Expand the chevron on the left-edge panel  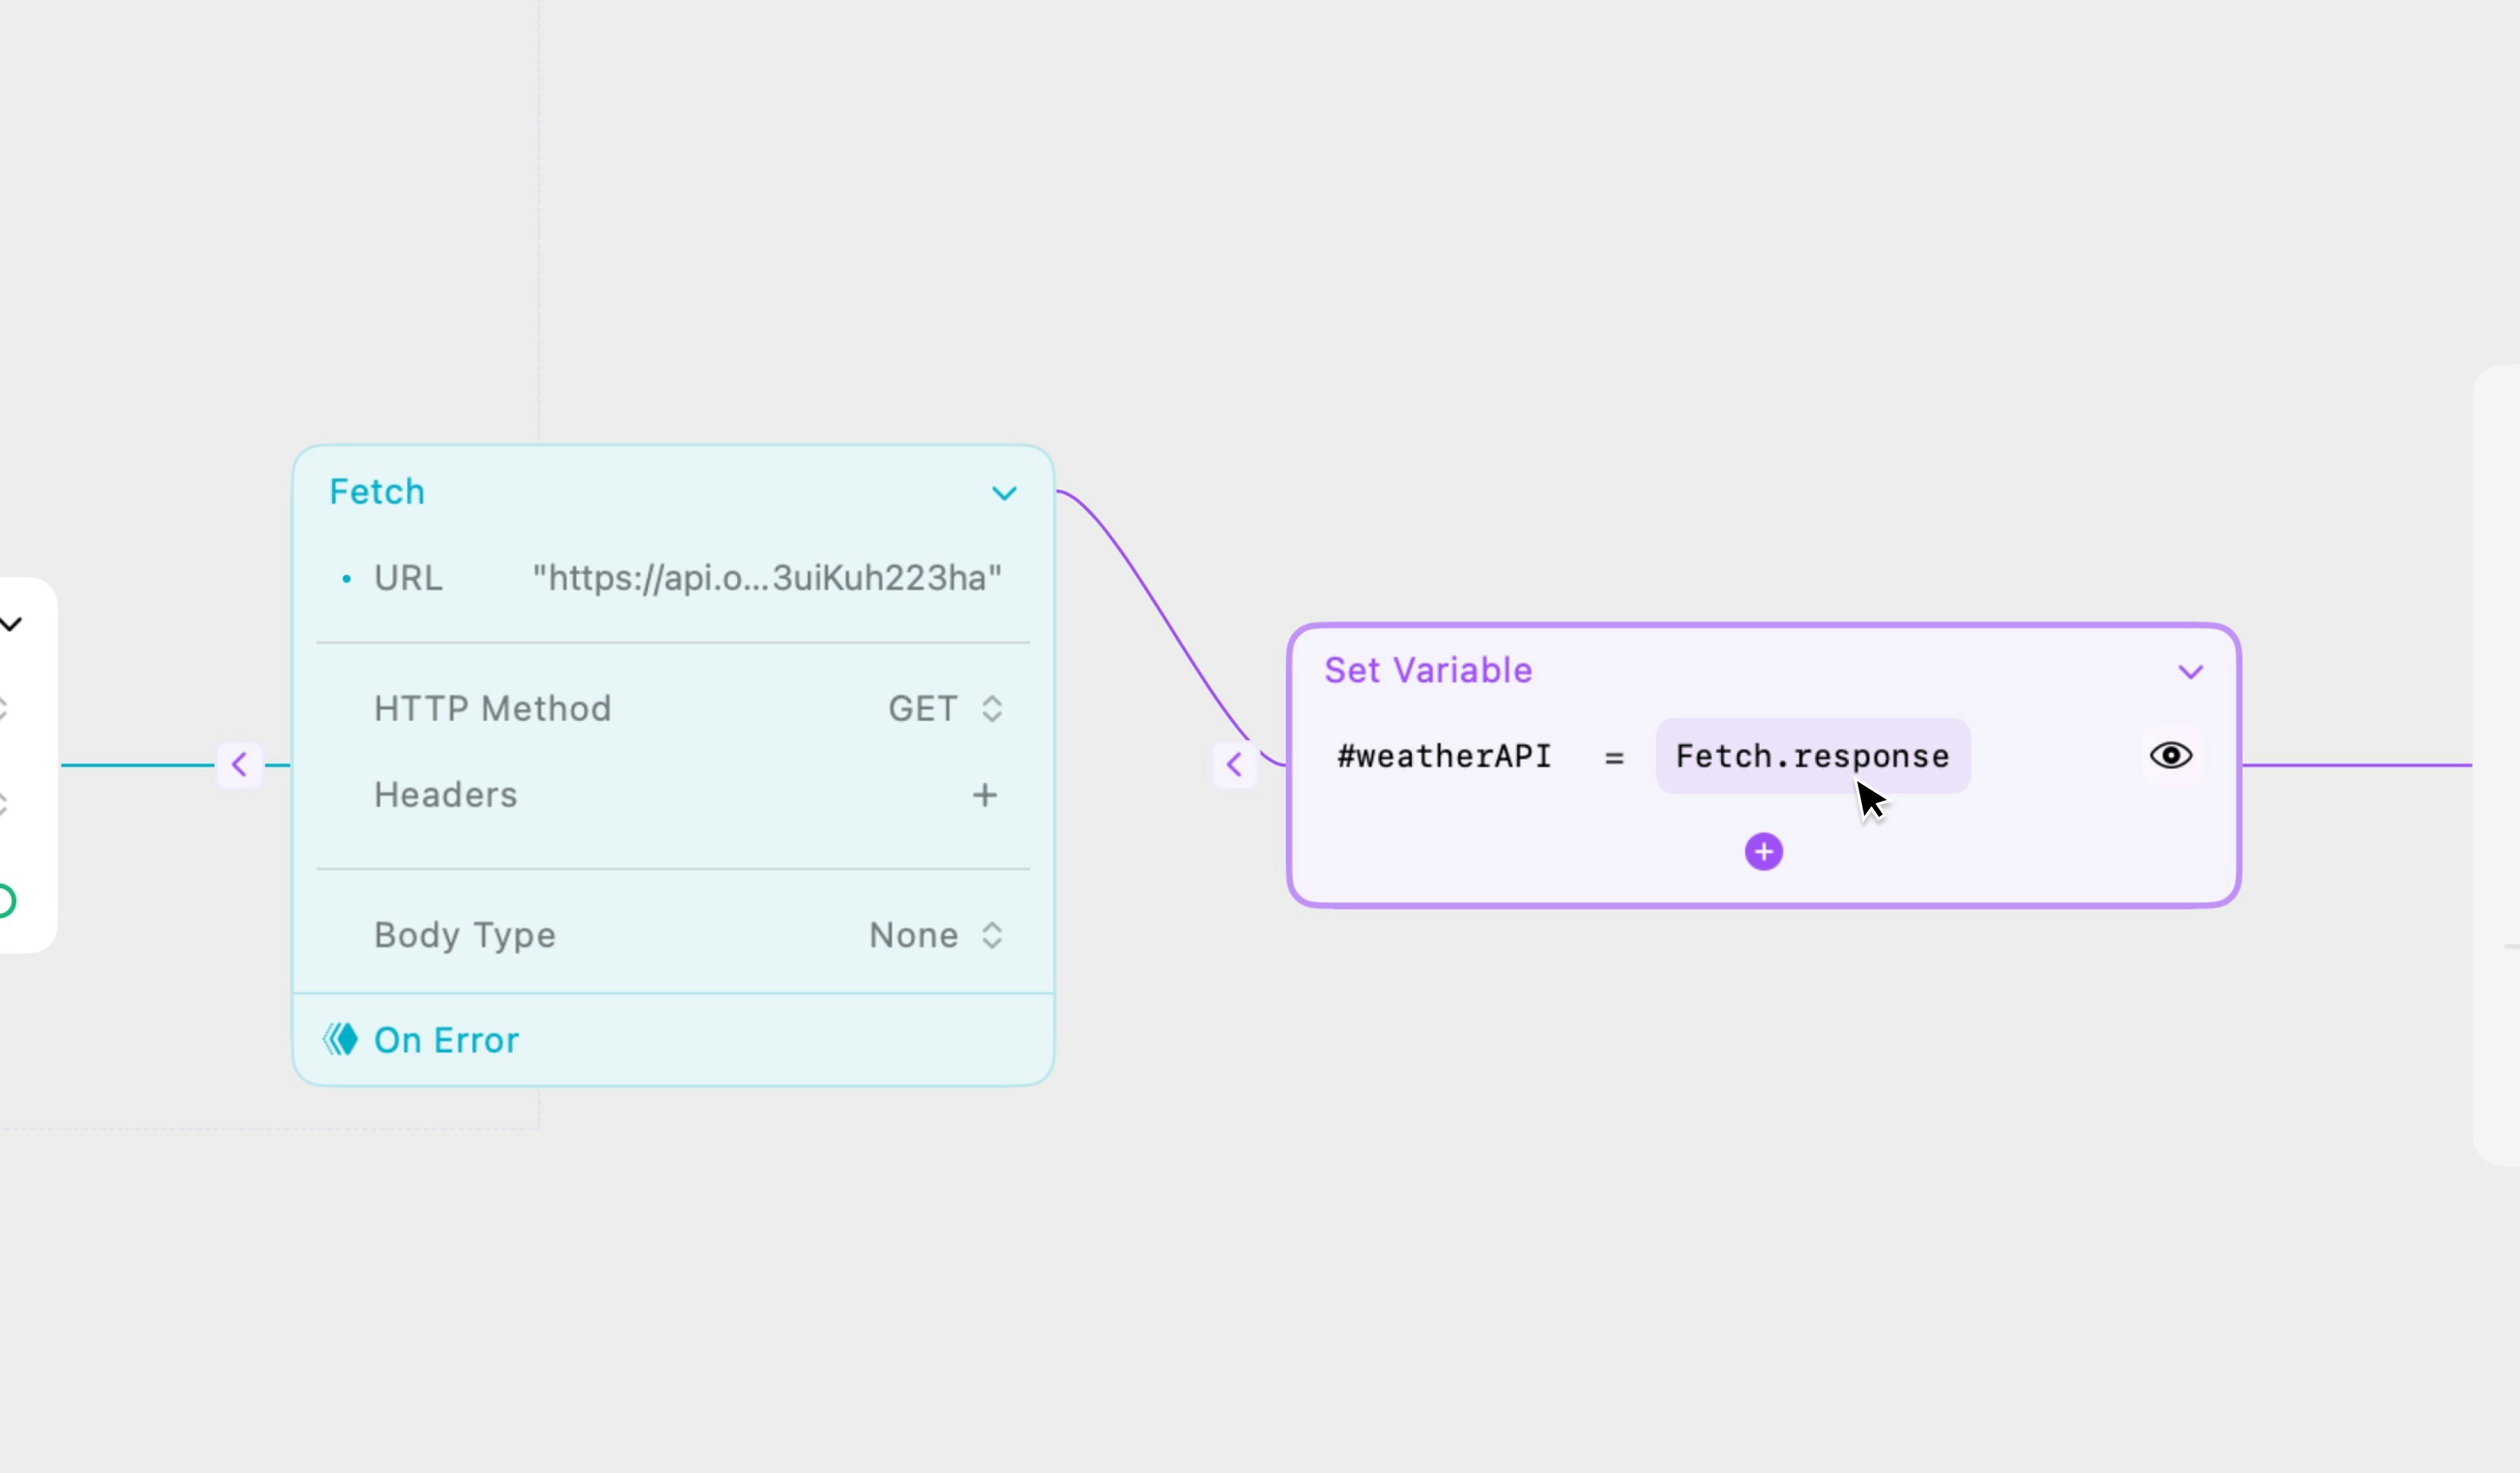coord(11,625)
